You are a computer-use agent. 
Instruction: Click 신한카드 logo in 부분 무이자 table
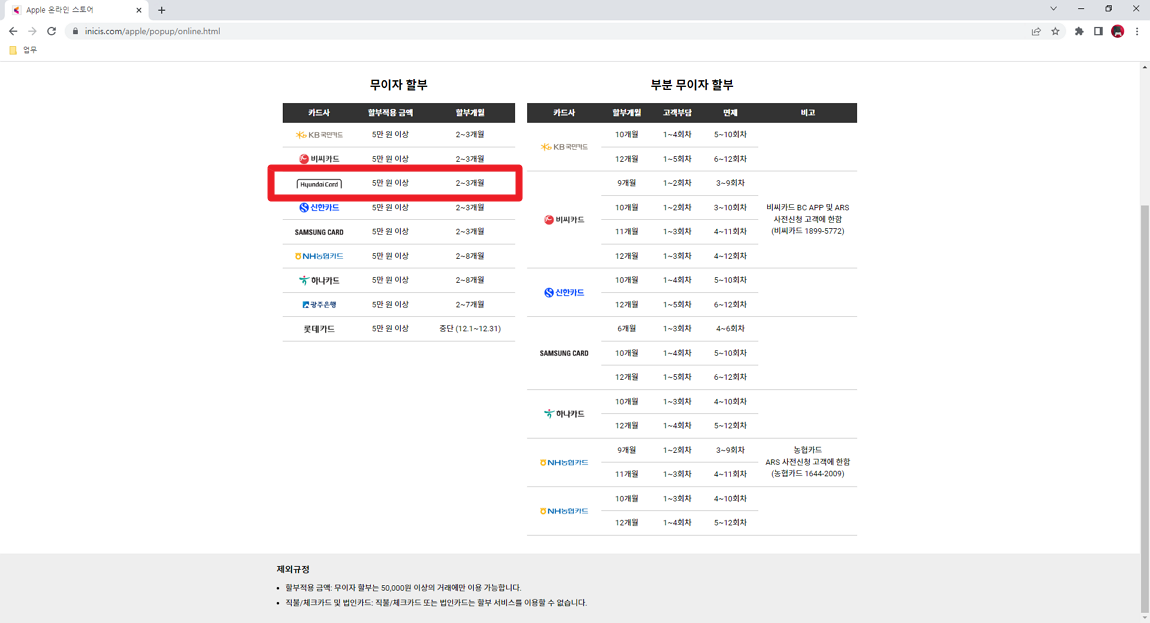click(x=564, y=293)
